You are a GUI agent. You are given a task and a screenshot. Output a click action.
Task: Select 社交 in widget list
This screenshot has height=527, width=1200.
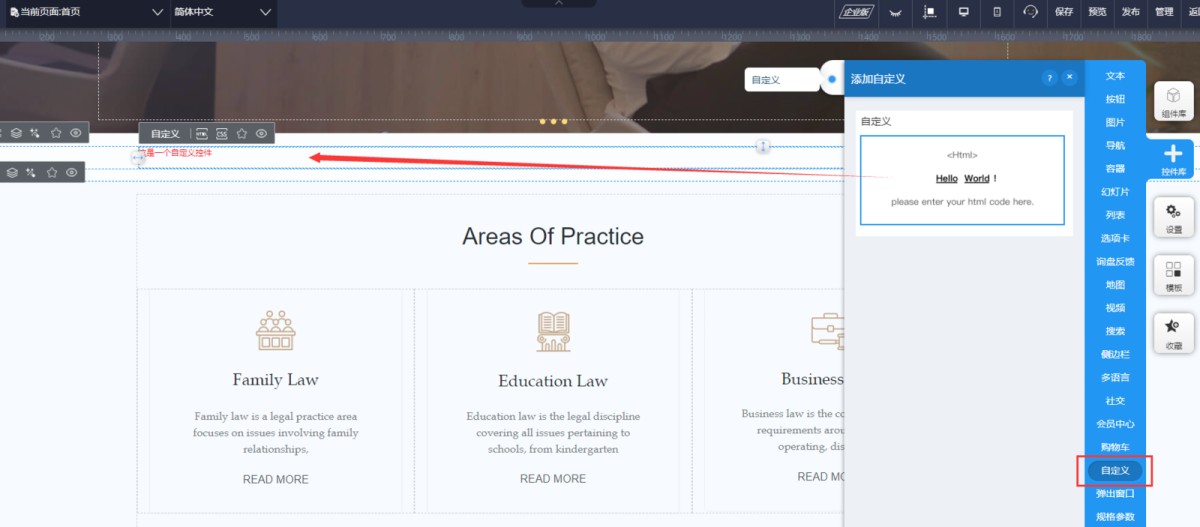click(x=1115, y=401)
